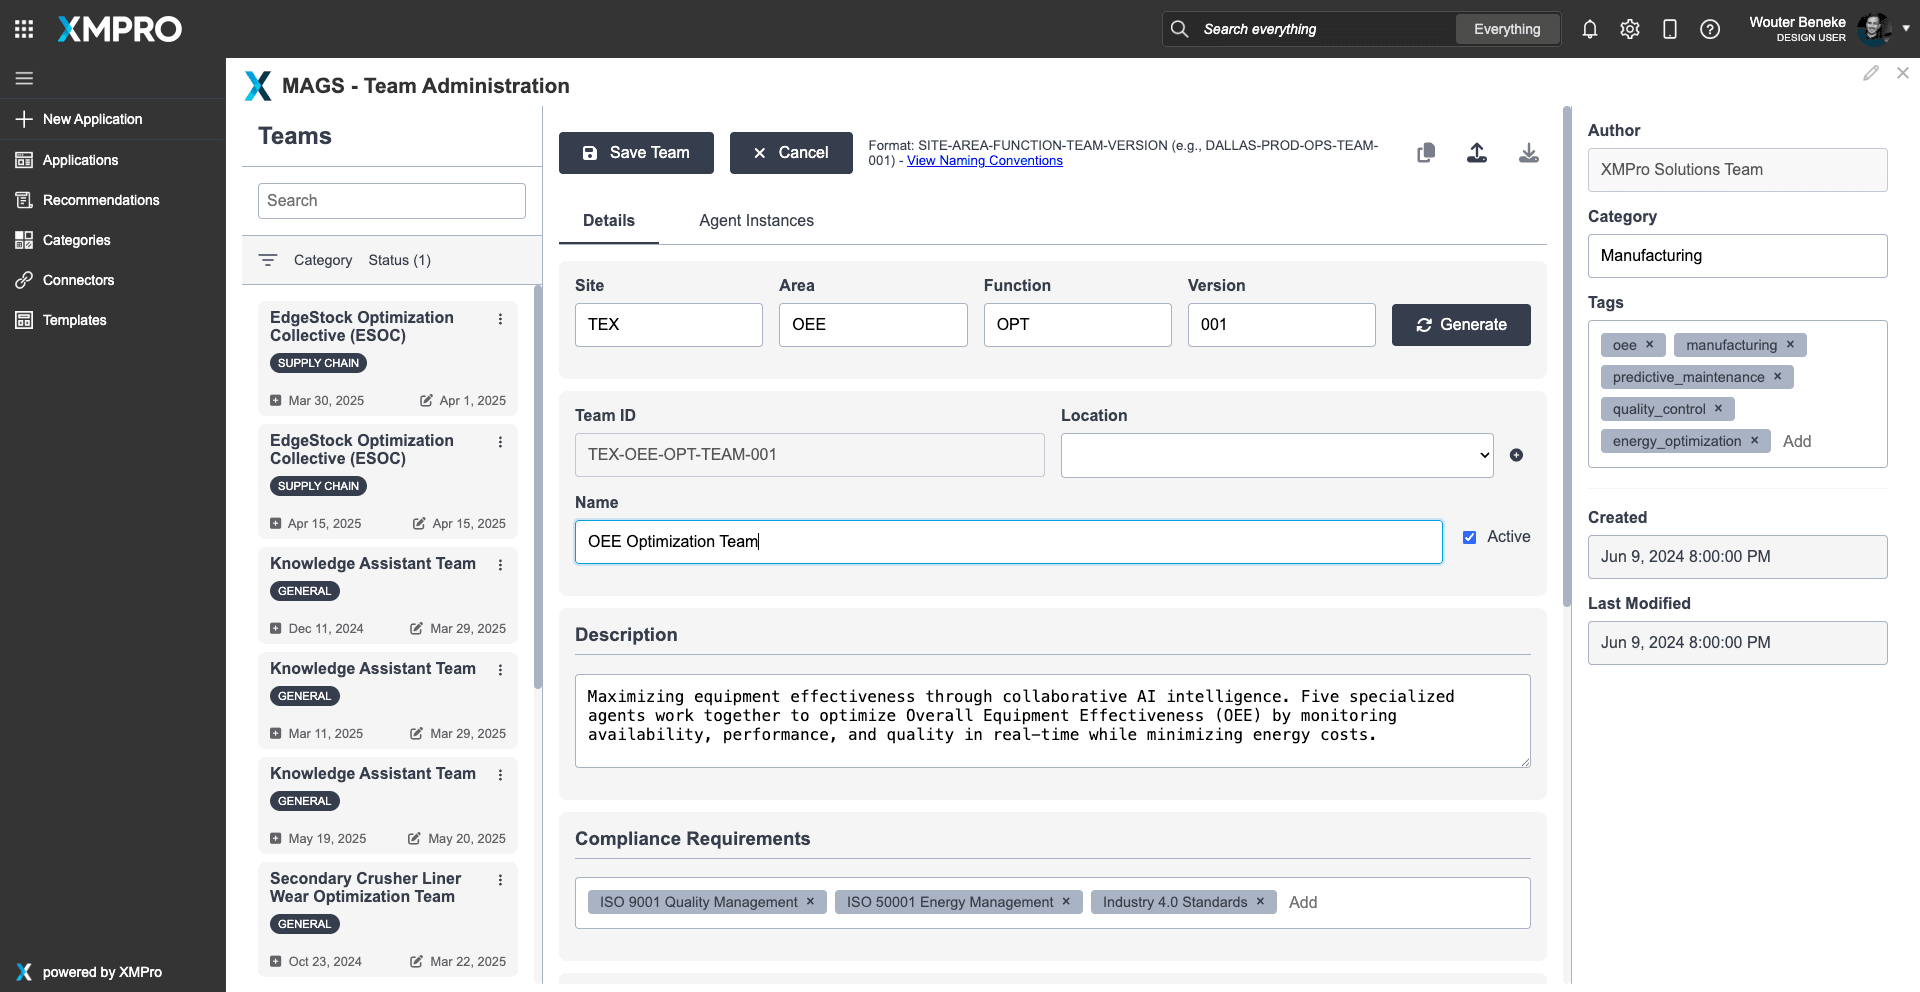Remove the predictive_maintenance tag
Image resolution: width=1920 pixels, height=992 pixels.
pyautogui.click(x=1777, y=377)
